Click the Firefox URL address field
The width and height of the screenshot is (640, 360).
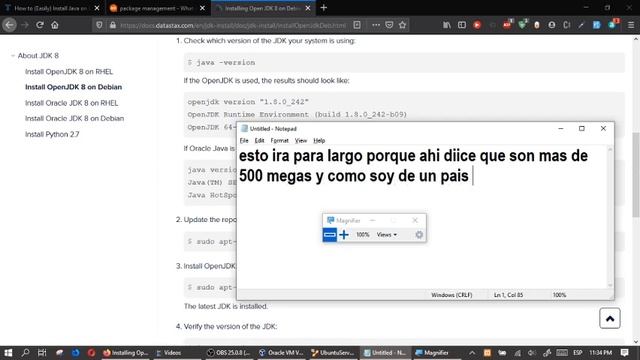pyautogui.click(x=233, y=25)
